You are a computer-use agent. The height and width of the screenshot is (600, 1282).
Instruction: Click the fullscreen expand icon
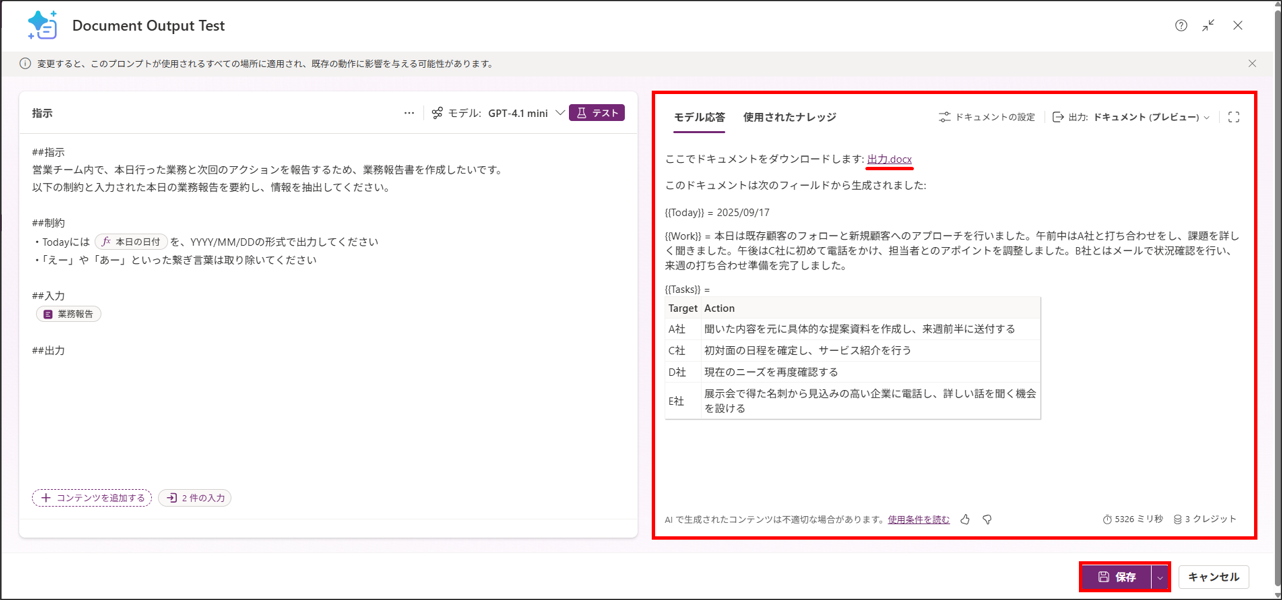[x=1233, y=117]
